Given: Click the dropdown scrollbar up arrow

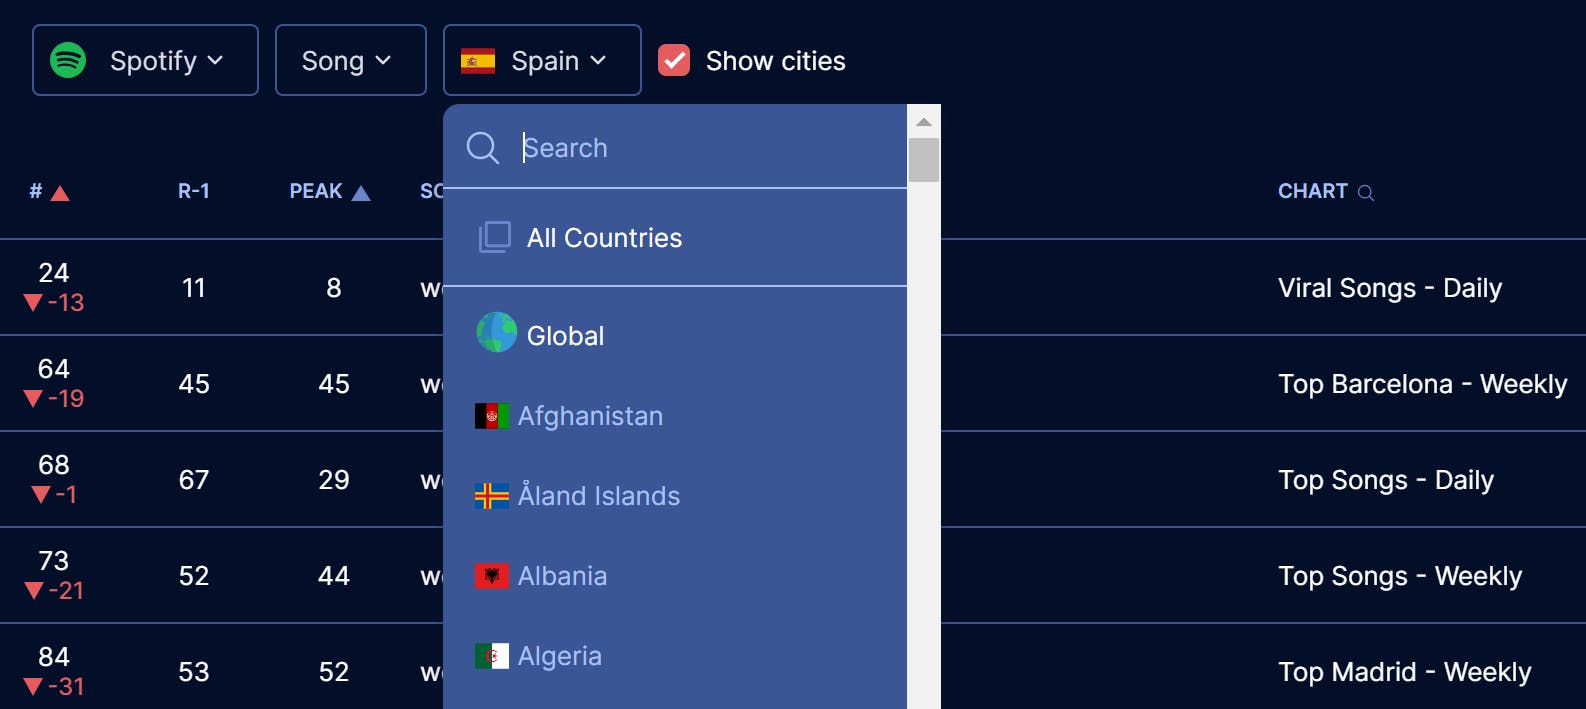Looking at the screenshot, I should pyautogui.click(x=924, y=121).
